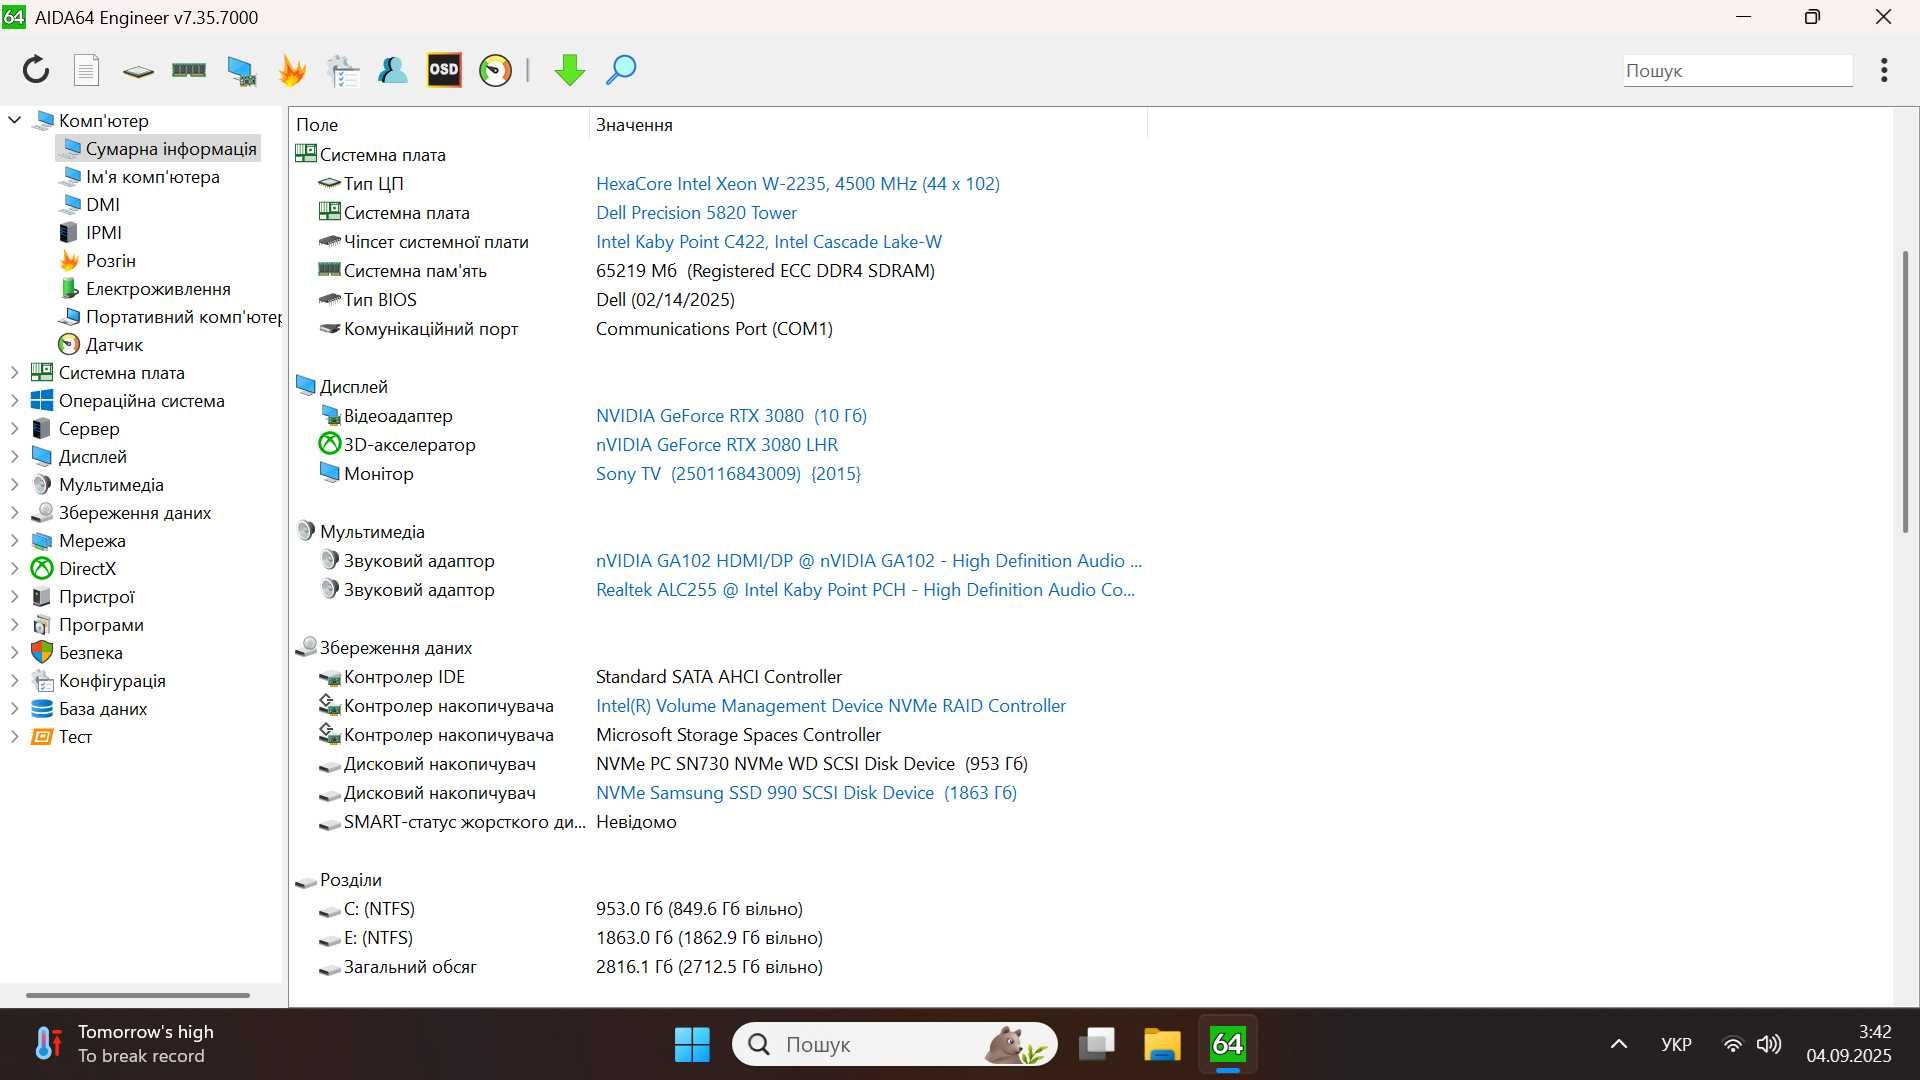Expand the Операційна система node
This screenshot has width=1920, height=1080.
pos(14,400)
